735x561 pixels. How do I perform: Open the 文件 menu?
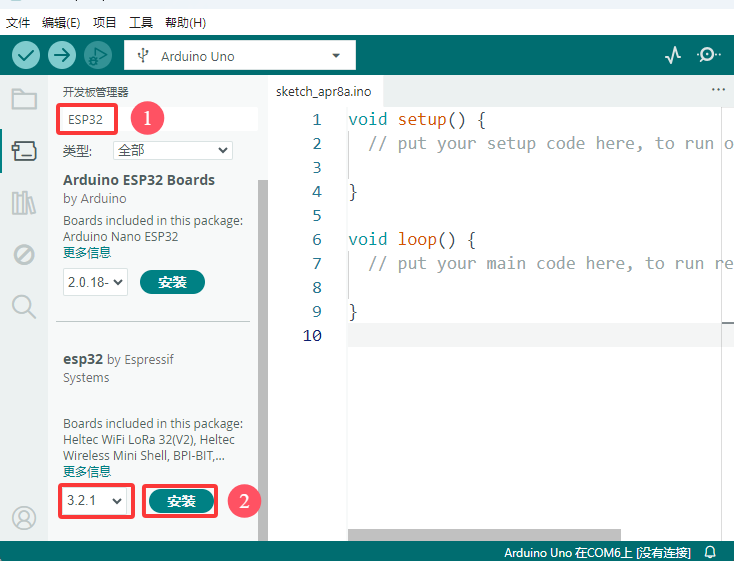pos(18,22)
